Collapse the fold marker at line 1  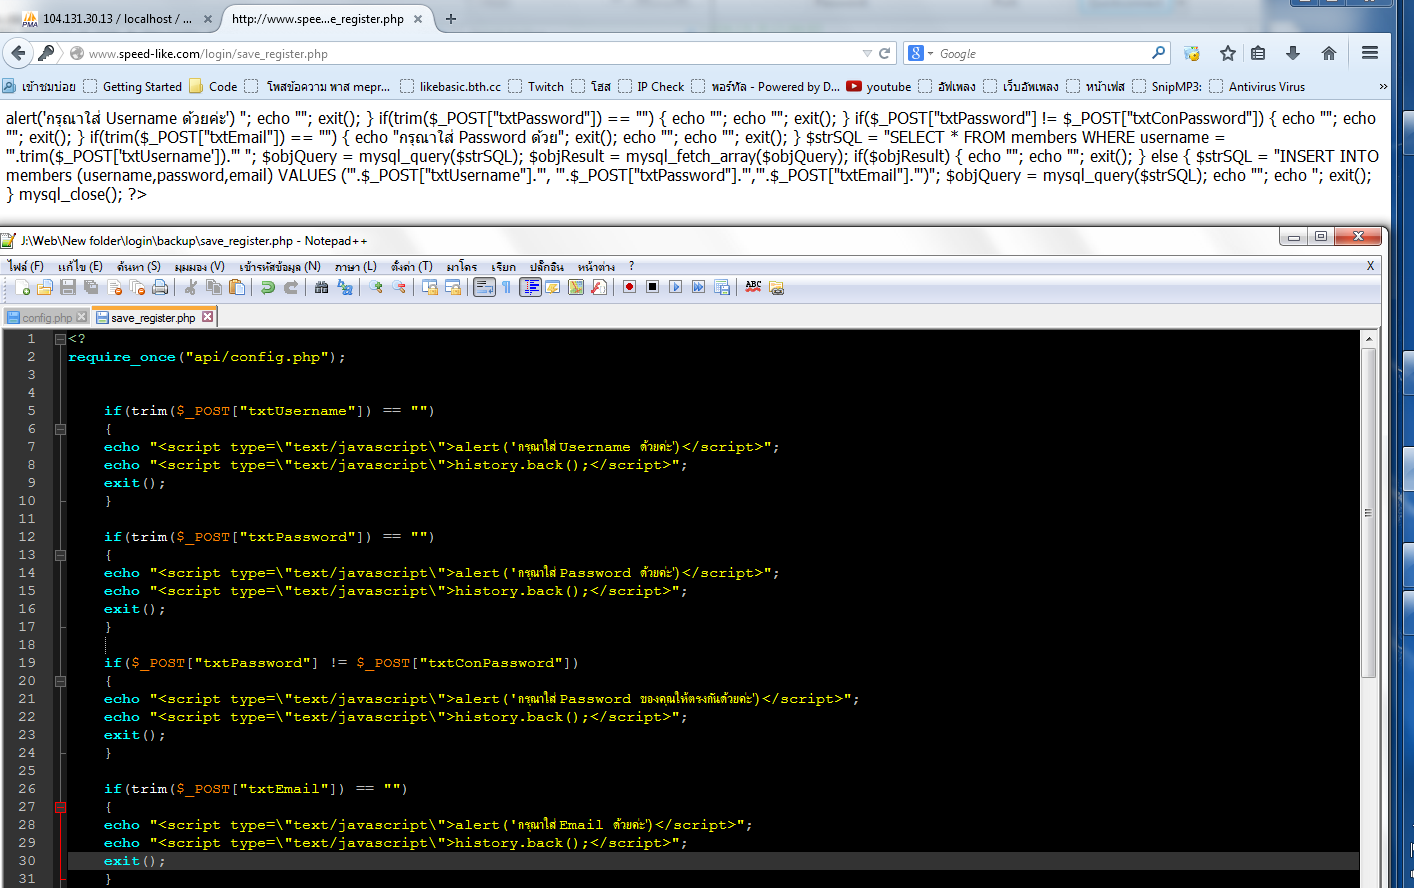(60, 339)
